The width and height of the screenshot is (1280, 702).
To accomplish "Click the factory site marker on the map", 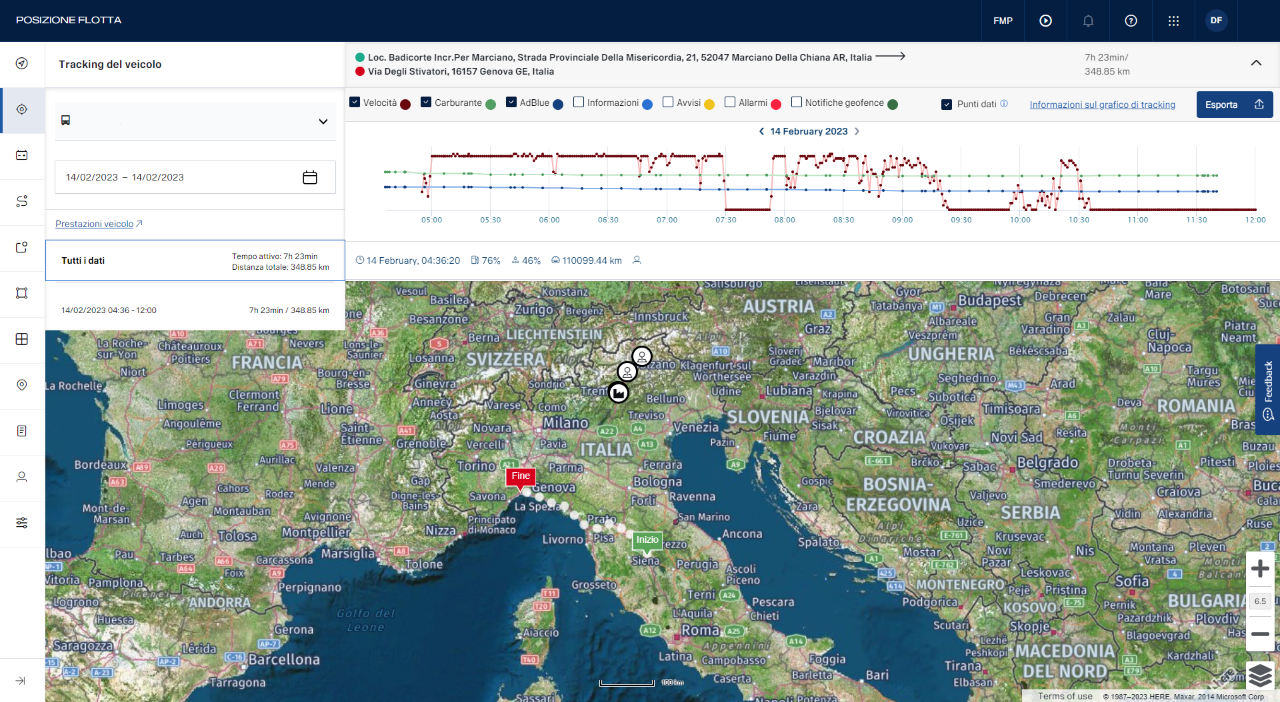I will [618, 392].
